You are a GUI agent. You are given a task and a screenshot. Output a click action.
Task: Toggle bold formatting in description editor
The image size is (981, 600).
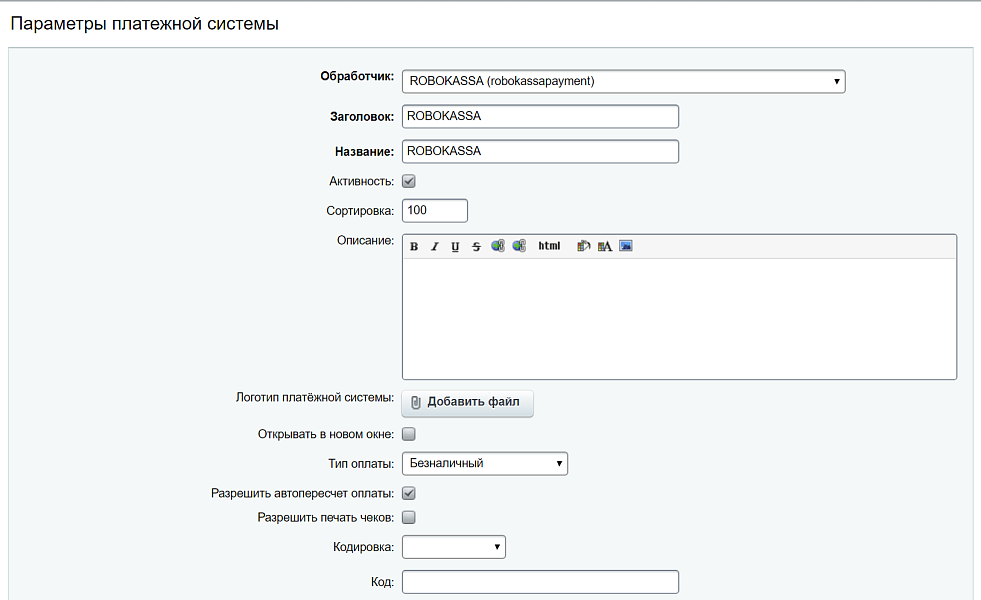click(414, 247)
